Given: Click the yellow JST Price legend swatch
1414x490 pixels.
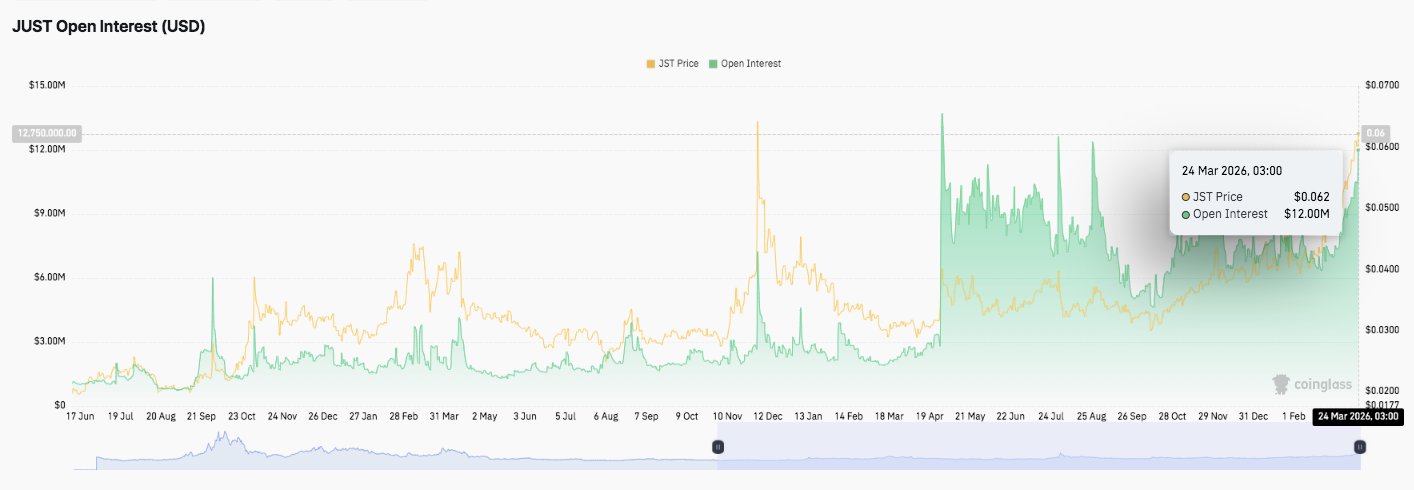Looking at the screenshot, I should tap(651, 63).
